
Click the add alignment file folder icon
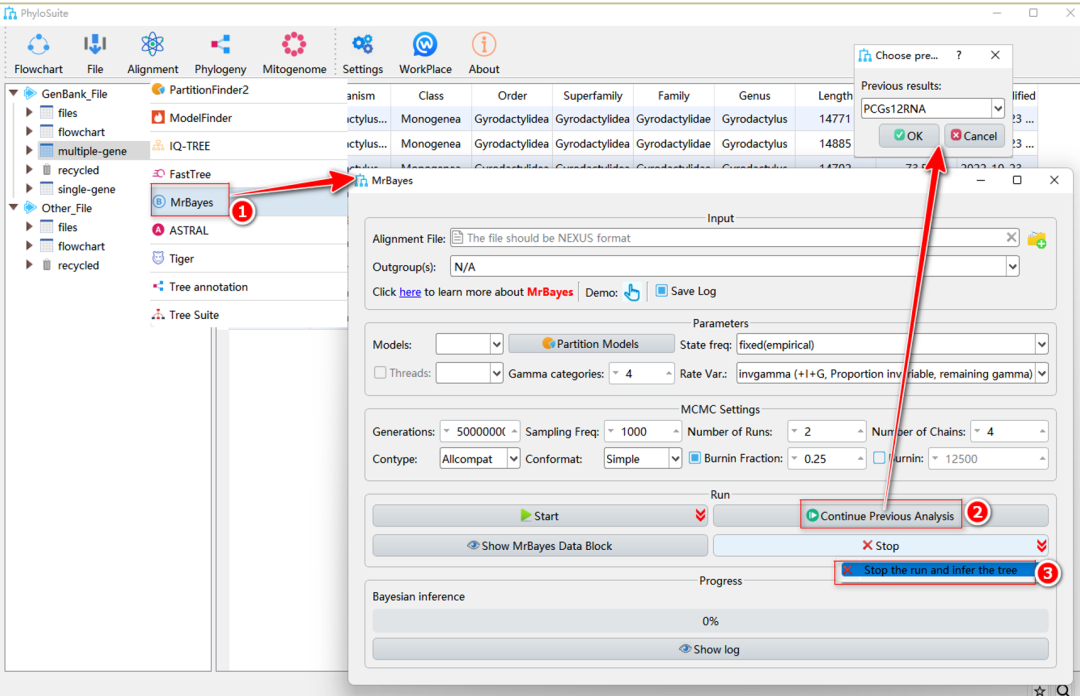tap(1037, 239)
